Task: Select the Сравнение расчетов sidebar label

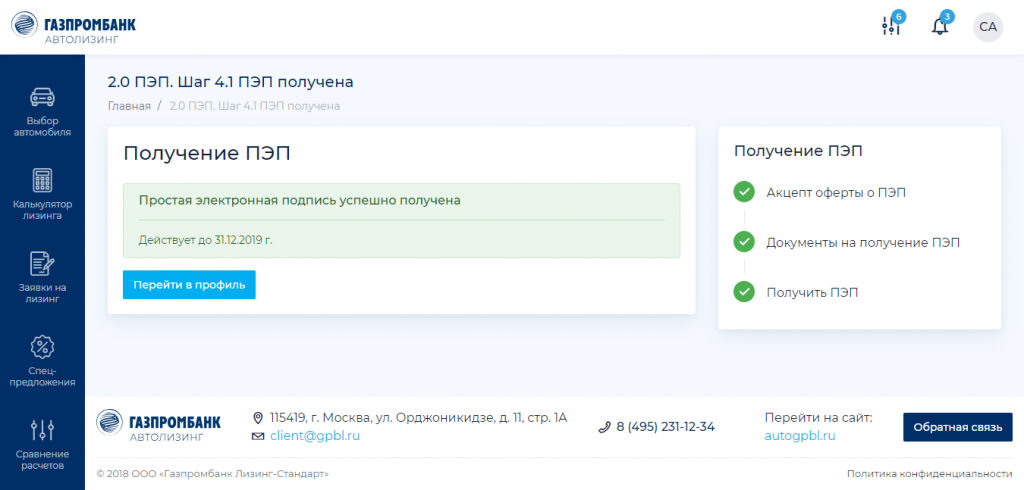Action: [x=42, y=460]
